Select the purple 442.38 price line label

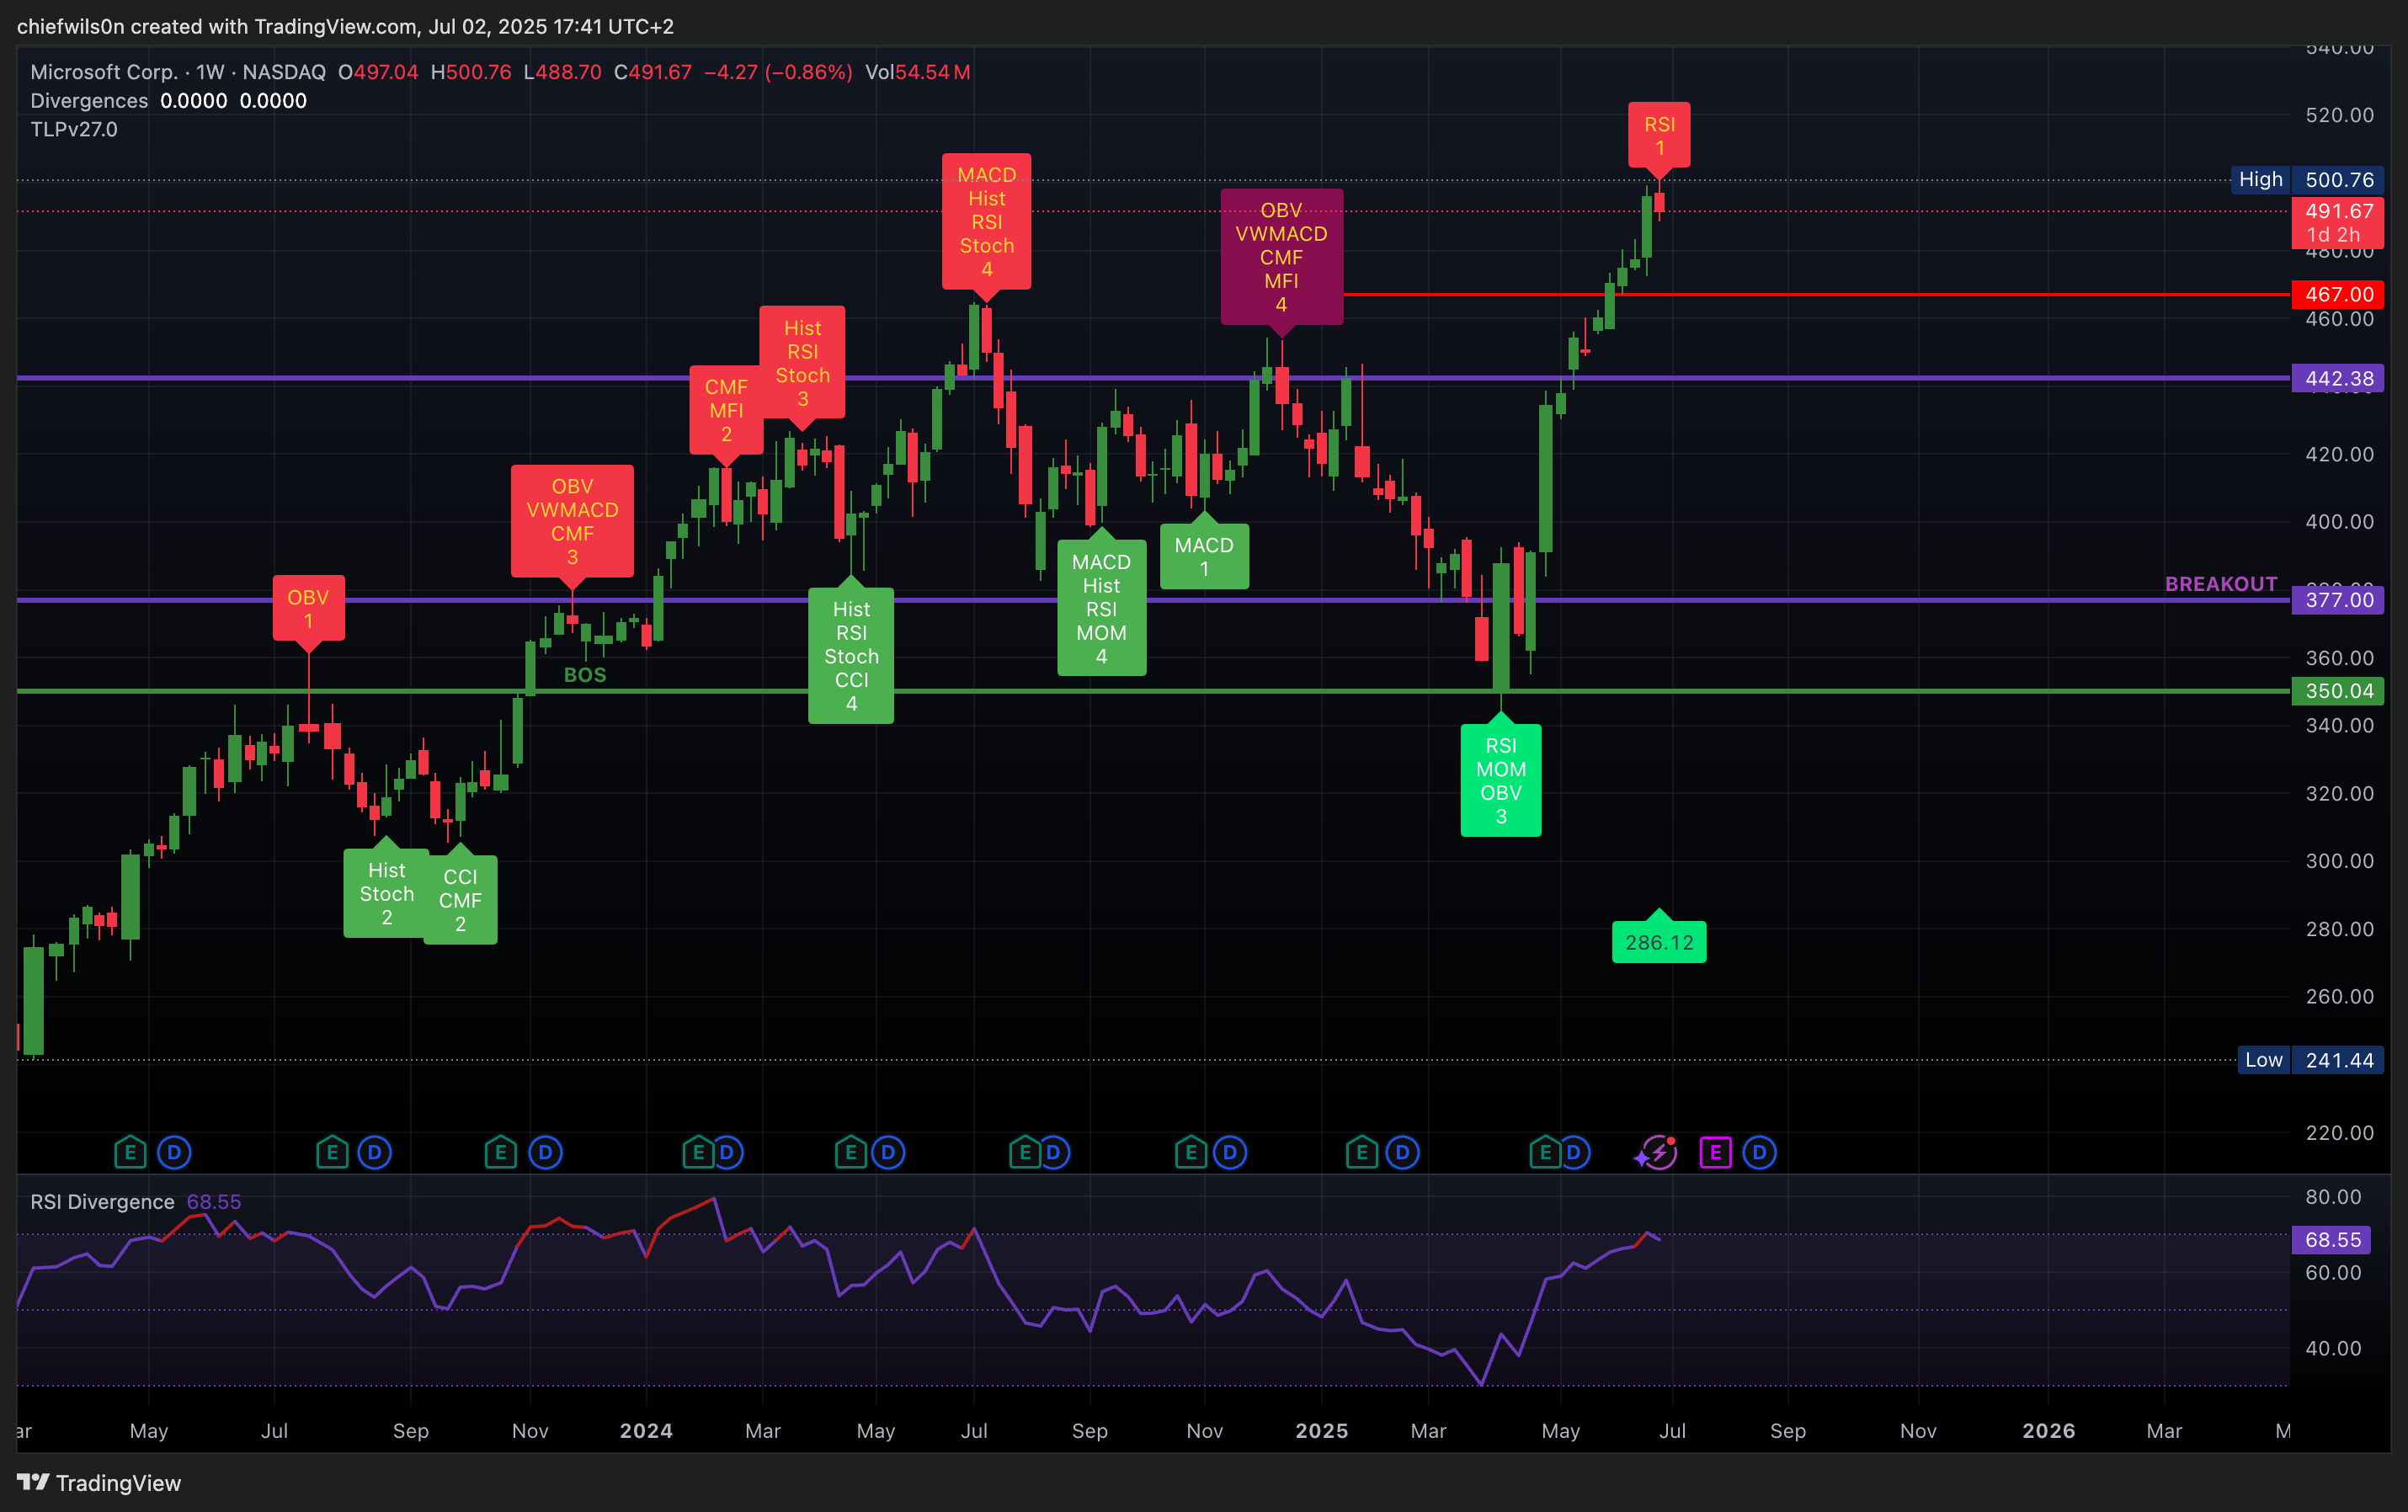click(x=2338, y=378)
